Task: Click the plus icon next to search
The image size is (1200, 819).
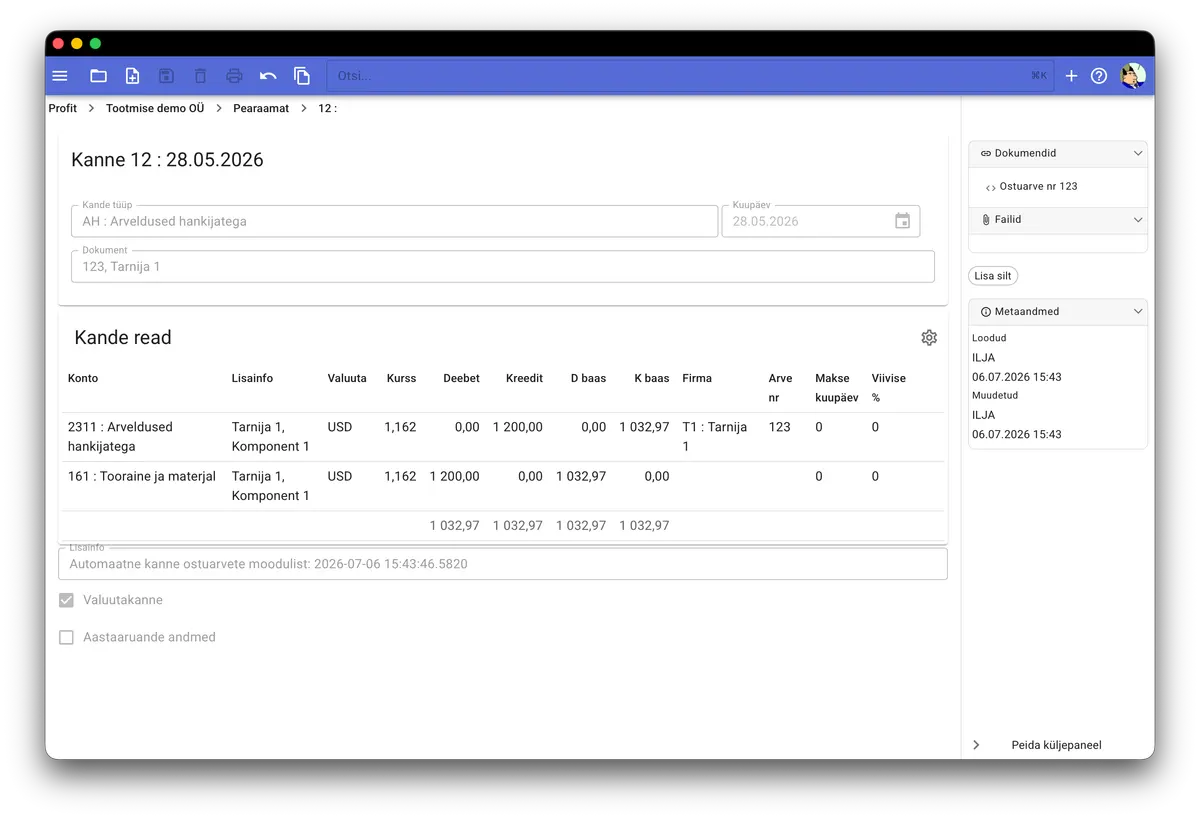Action: pos(1071,76)
